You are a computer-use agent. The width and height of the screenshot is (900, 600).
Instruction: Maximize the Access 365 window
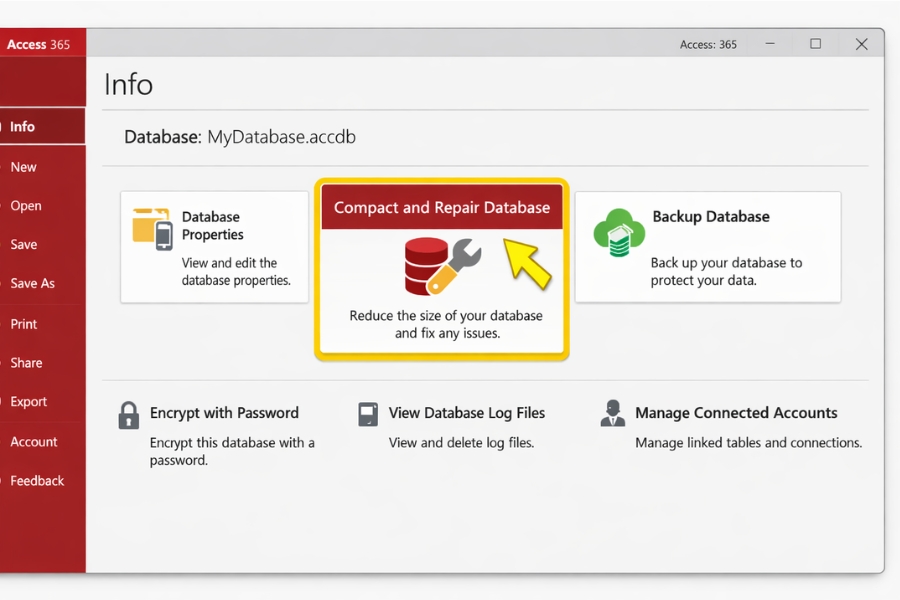[815, 44]
